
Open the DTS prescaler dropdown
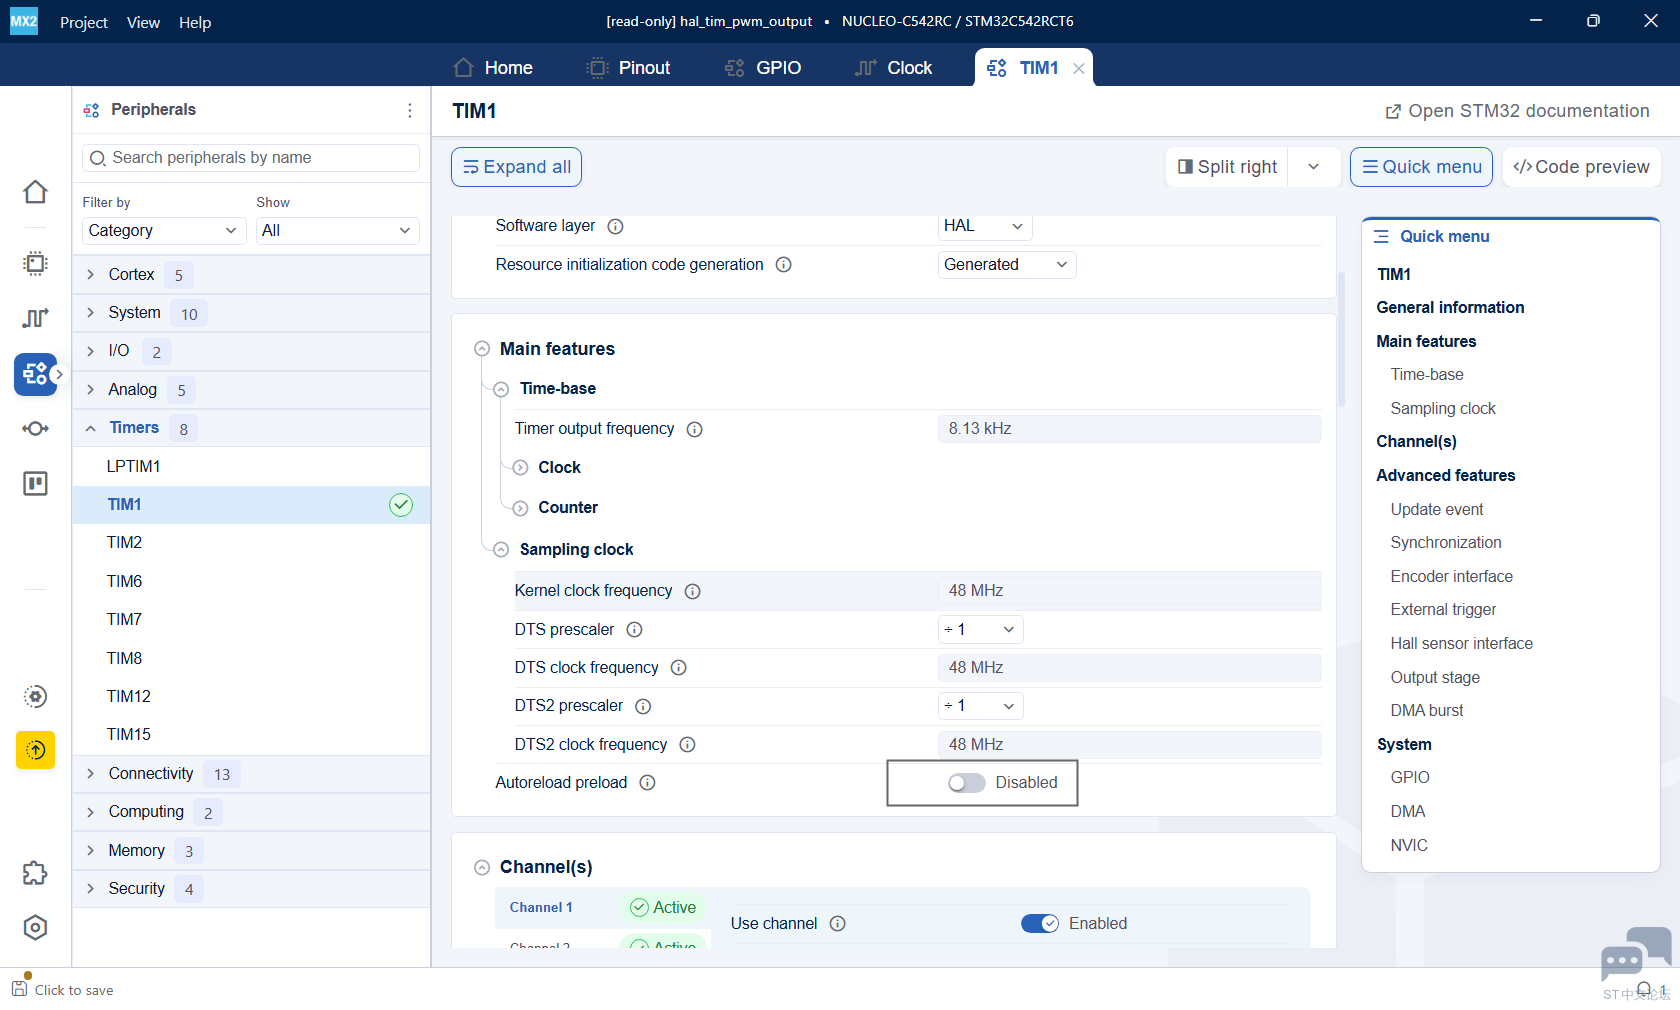point(980,630)
